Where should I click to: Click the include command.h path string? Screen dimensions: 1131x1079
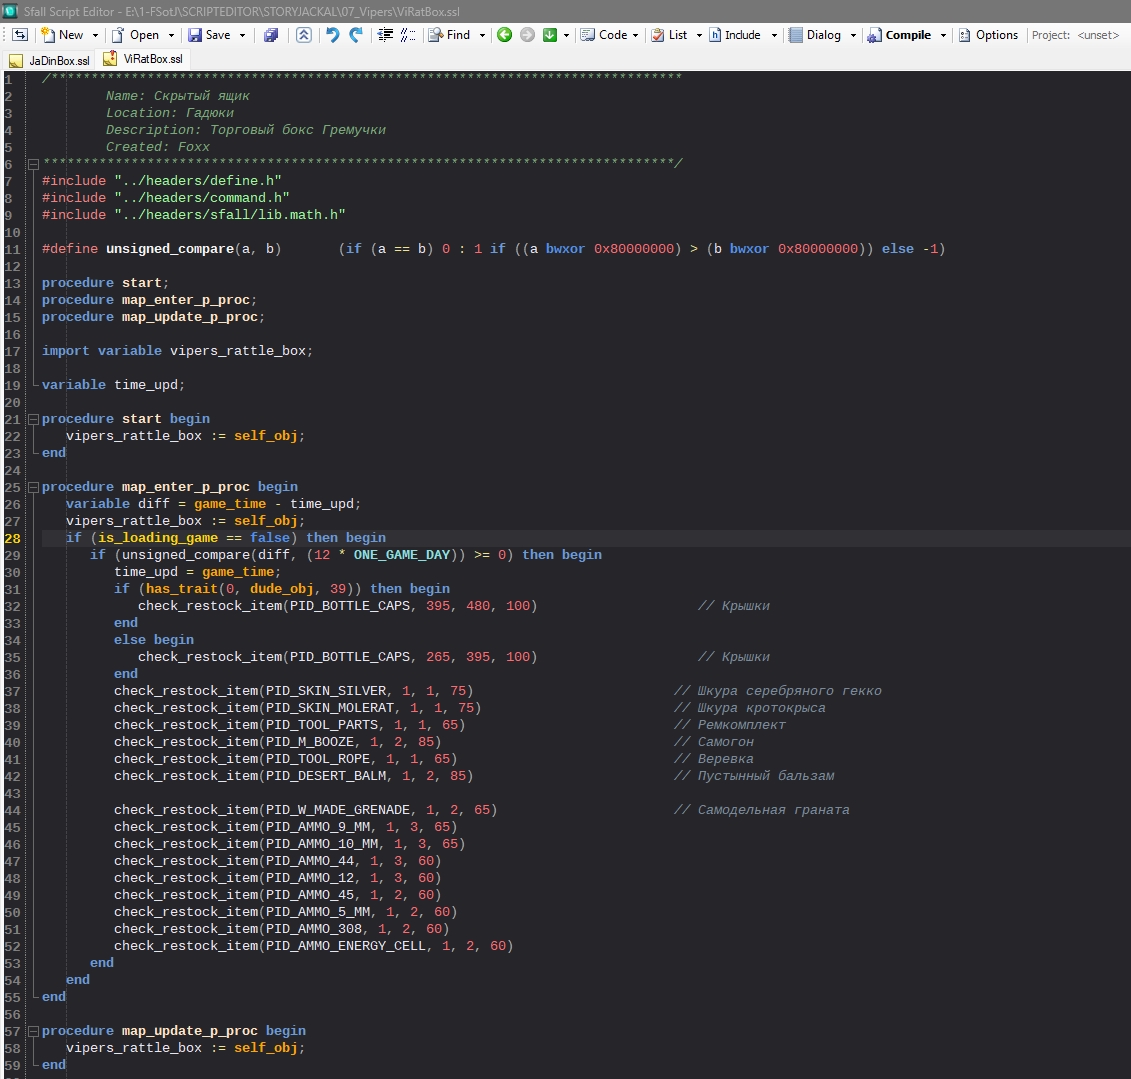202,198
